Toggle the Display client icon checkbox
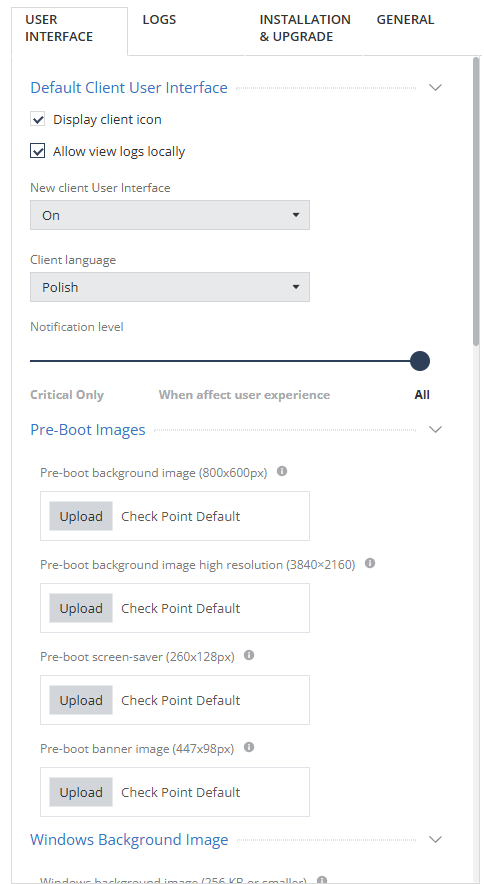The width and height of the screenshot is (484, 884). pos(38,119)
